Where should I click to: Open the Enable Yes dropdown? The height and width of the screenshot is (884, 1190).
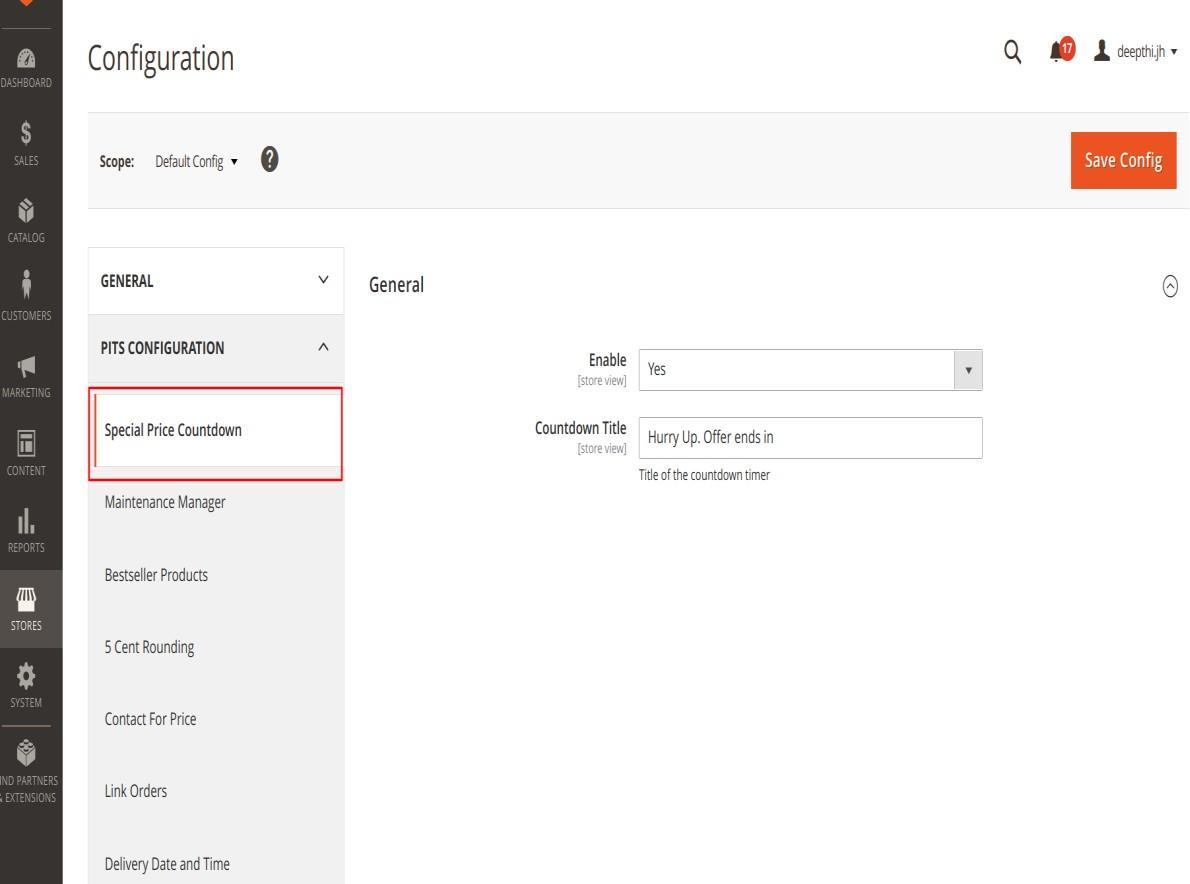(x=810, y=370)
